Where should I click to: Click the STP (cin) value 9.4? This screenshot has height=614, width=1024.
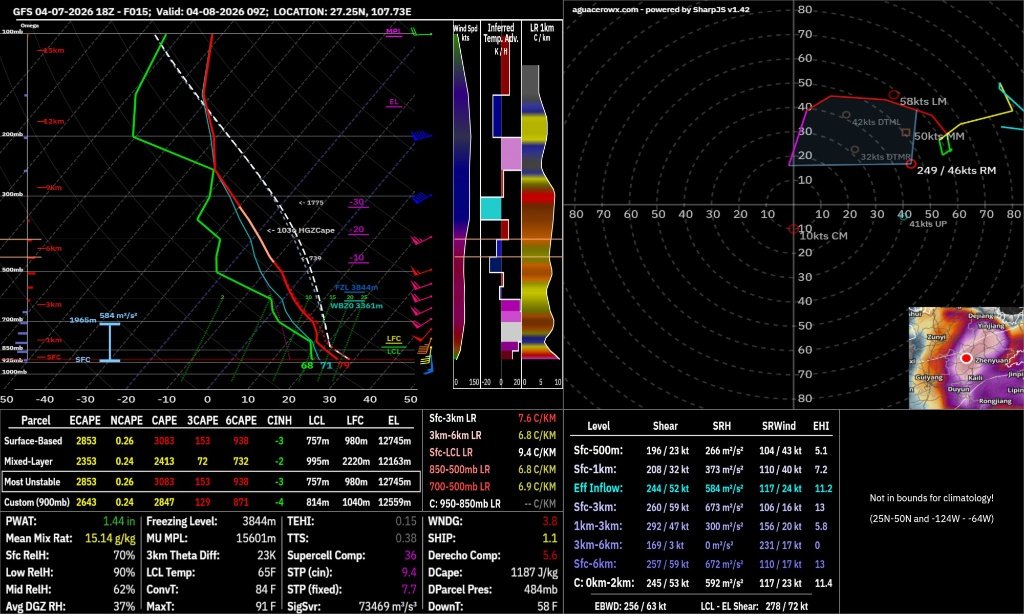(409, 572)
